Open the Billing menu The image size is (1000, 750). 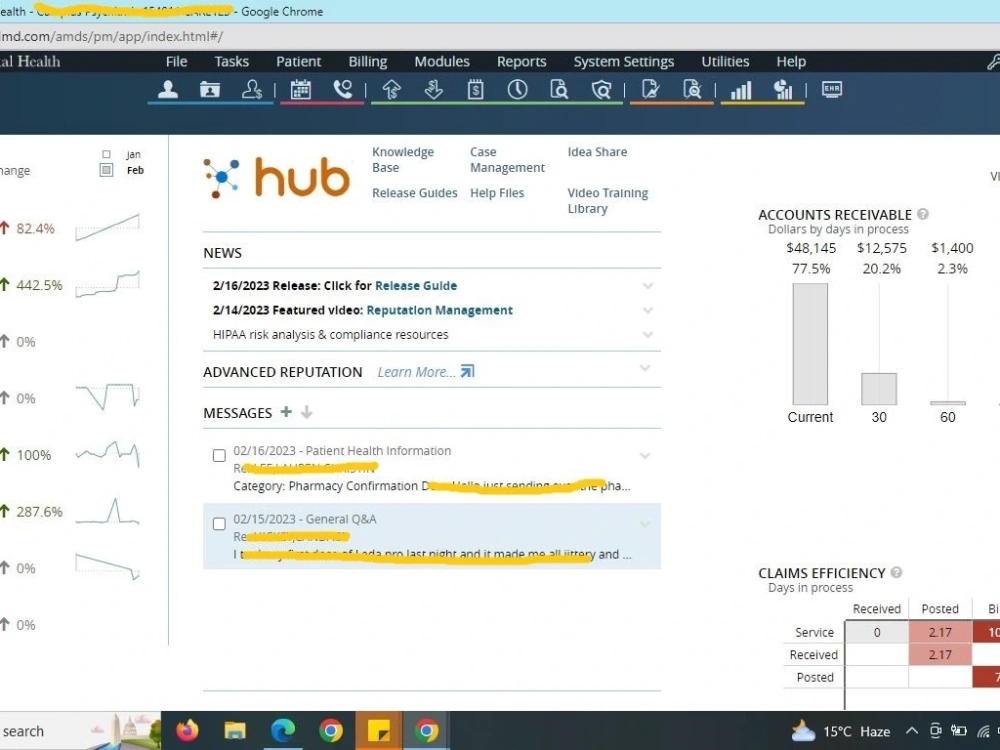(368, 62)
